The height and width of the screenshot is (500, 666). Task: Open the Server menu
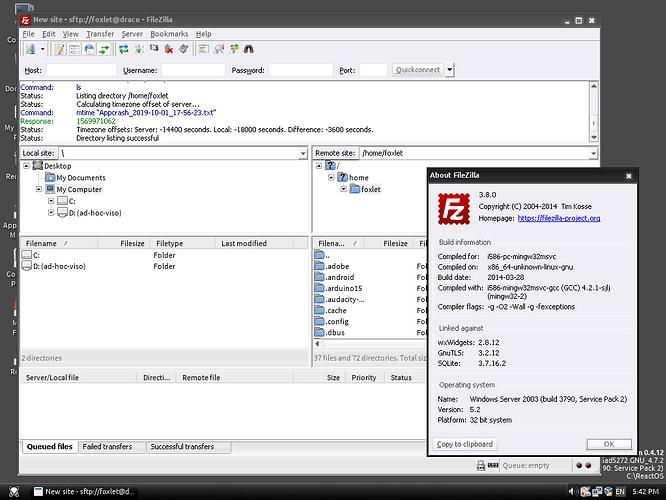[132, 34]
